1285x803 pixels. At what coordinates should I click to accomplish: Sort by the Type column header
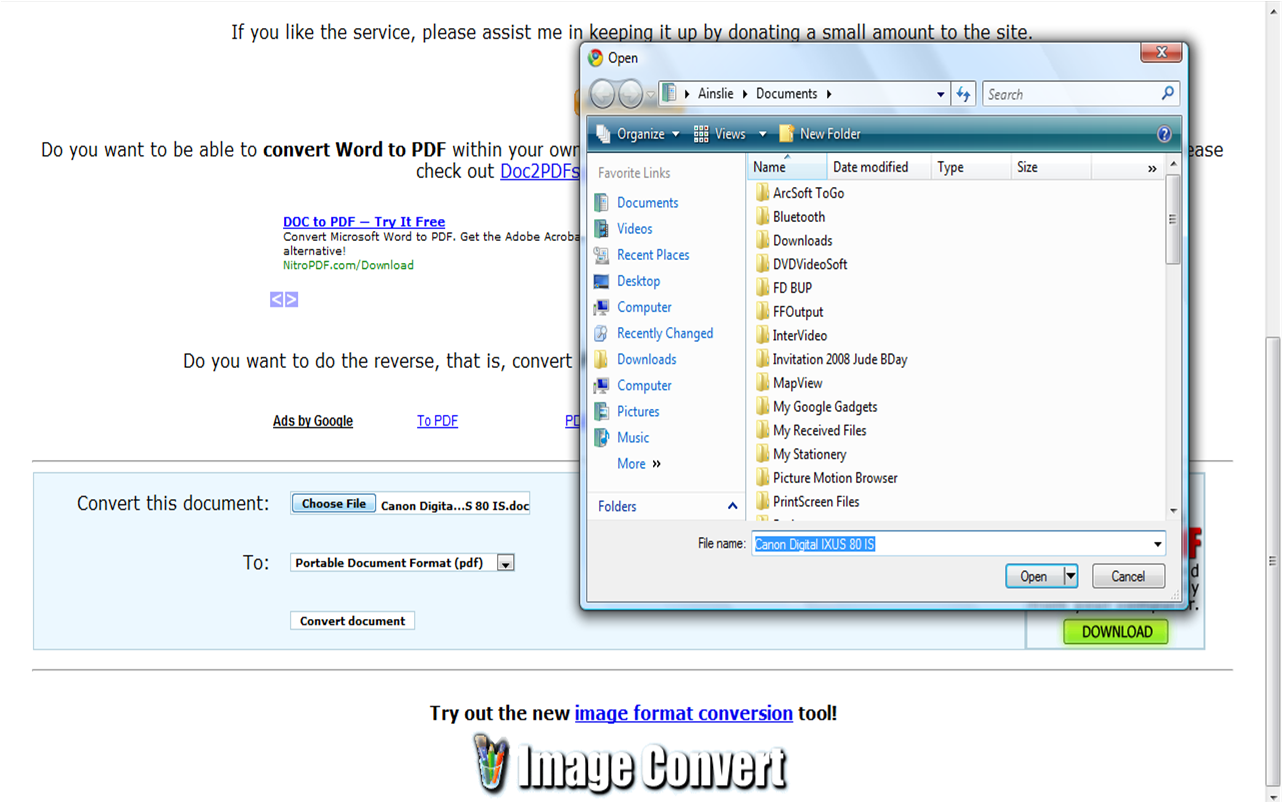[x=971, y=167]
